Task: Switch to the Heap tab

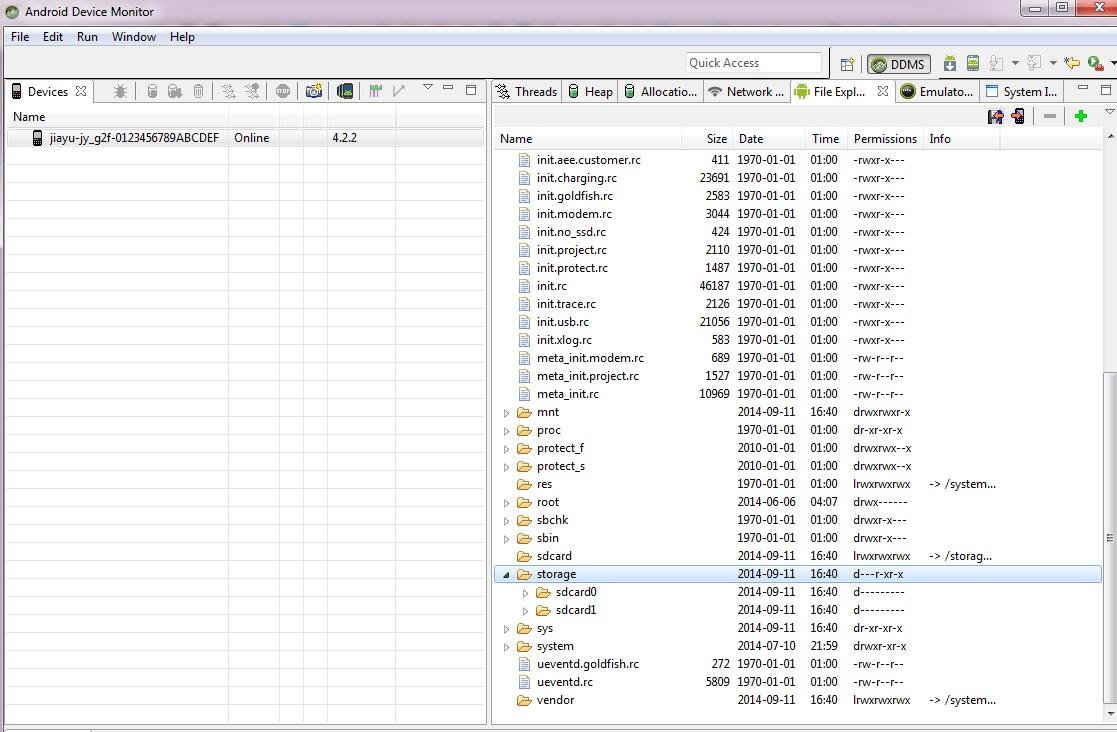Action: pyautogui.click(x=590, y=91)
